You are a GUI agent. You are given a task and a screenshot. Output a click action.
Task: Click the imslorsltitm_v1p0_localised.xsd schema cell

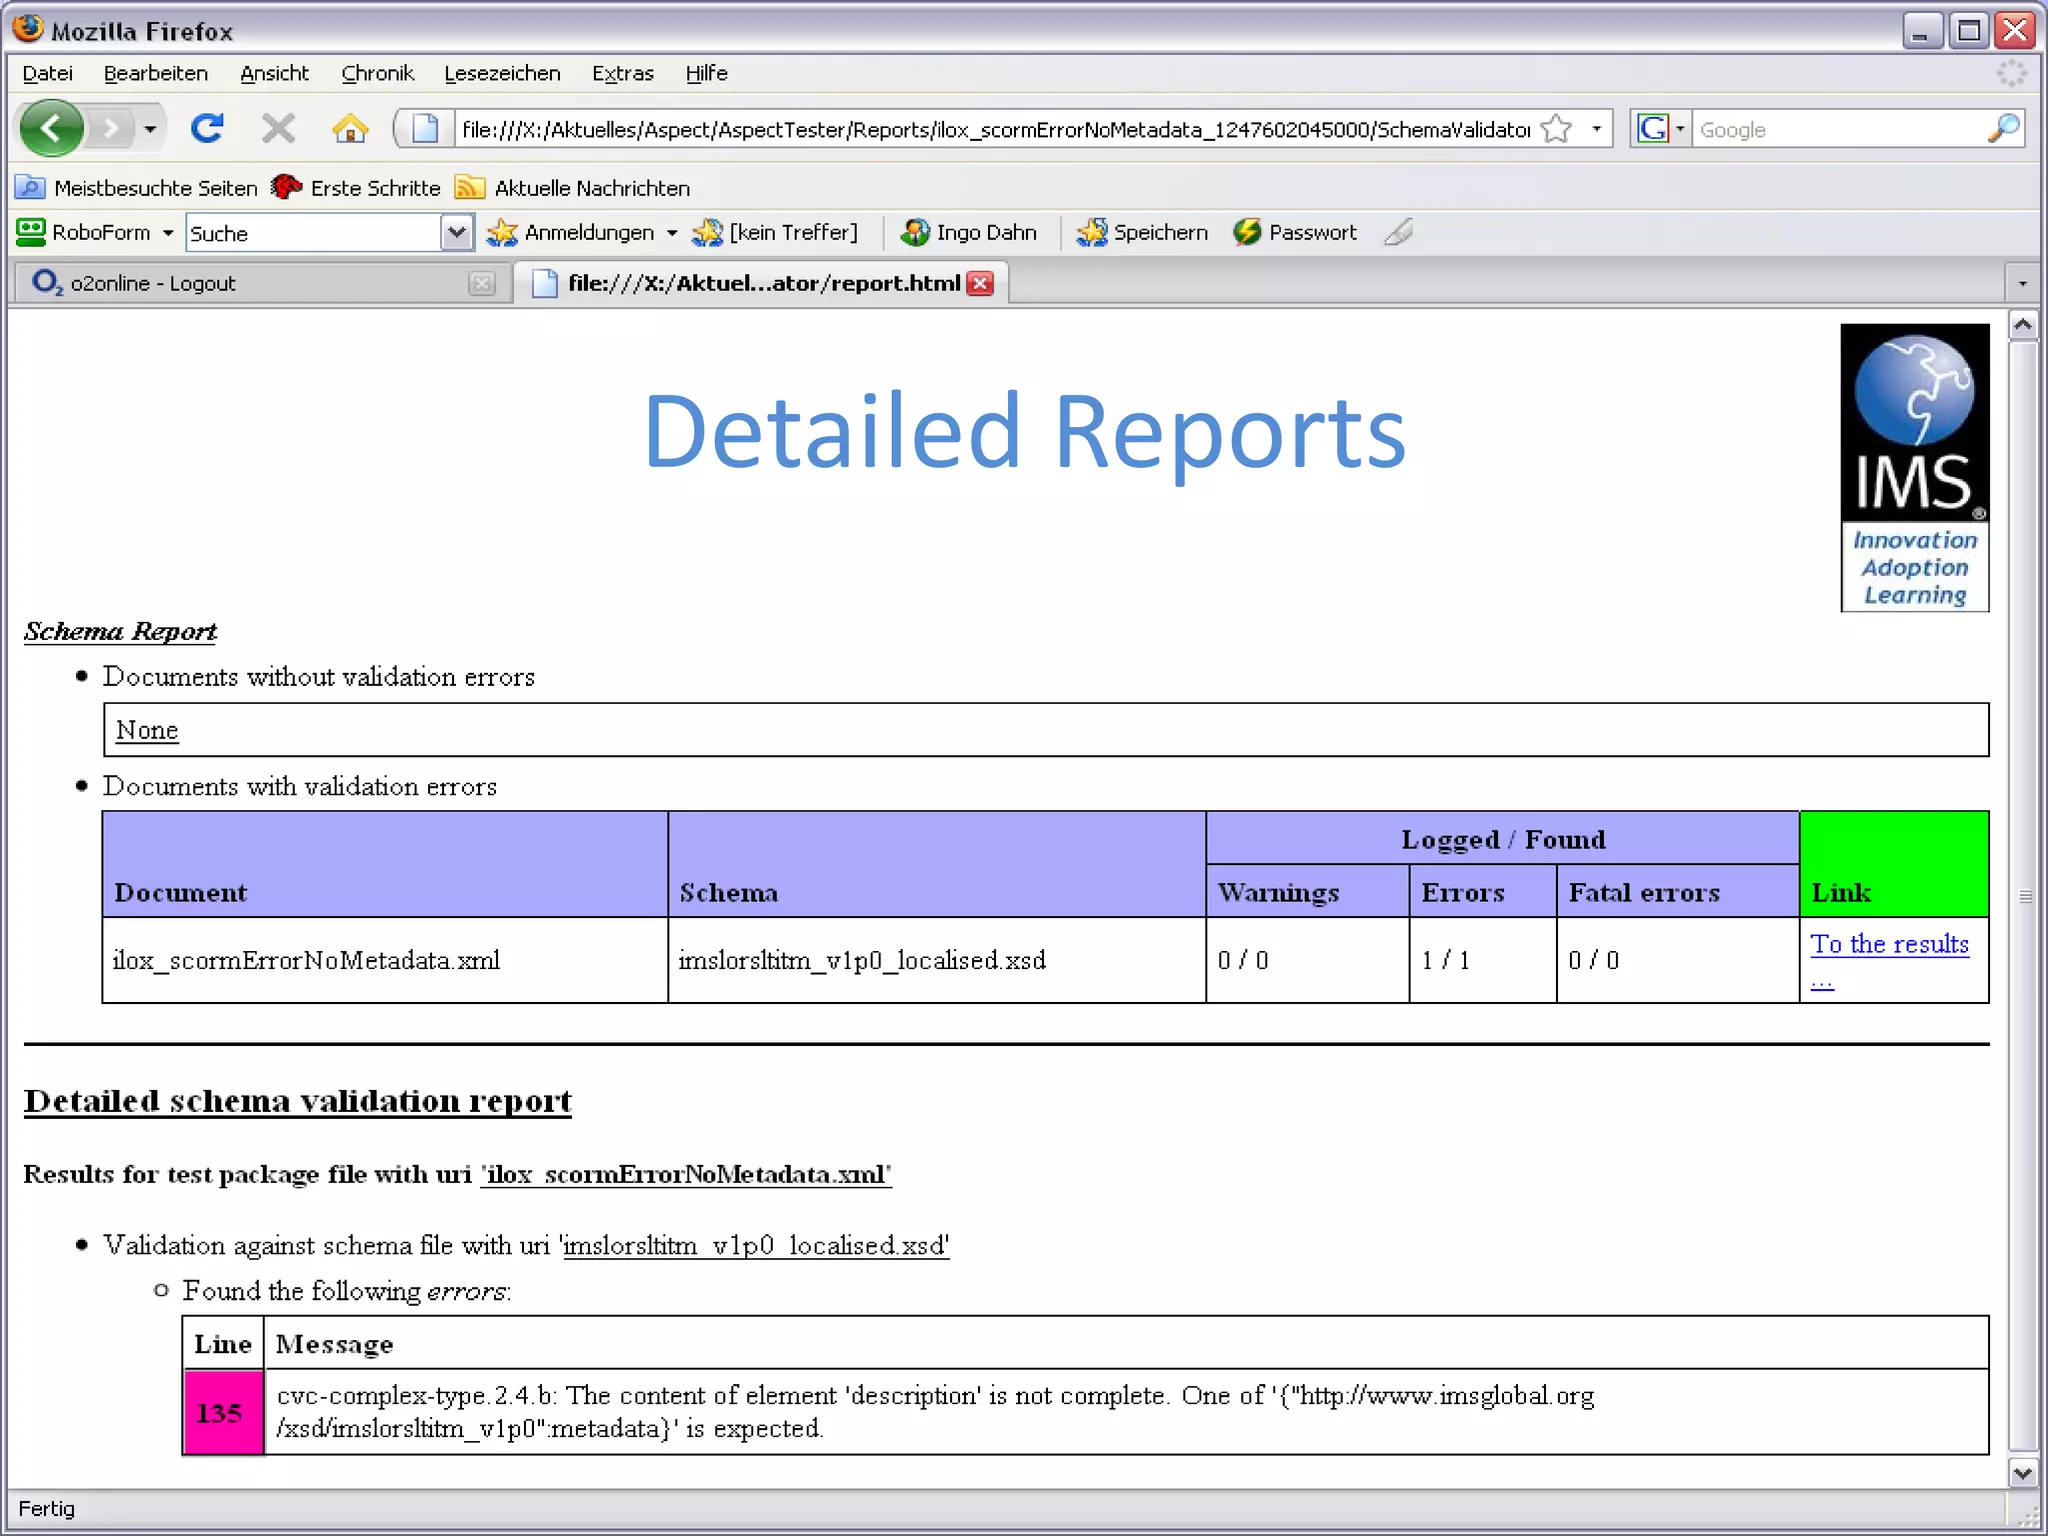tap(937, 960)
